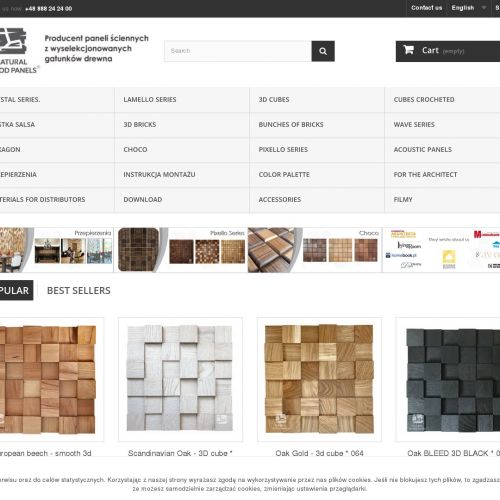
Task: View the Scandinavian Oak 3D cube thumbnail
Action: pos(180,379)
